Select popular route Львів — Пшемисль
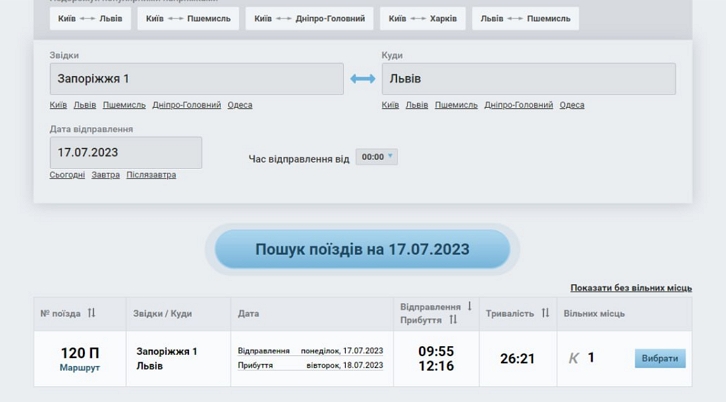 pos(526,19)
